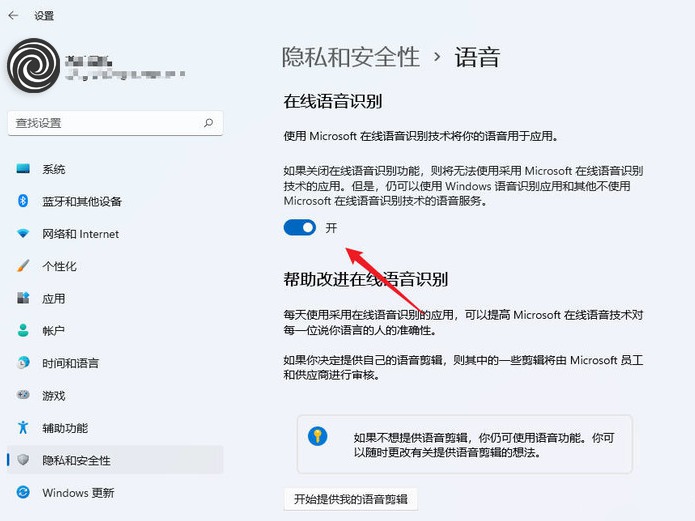Open 游戏 settings category
Image resolution: width=695 pixels, height=521 pixels.
115,396
